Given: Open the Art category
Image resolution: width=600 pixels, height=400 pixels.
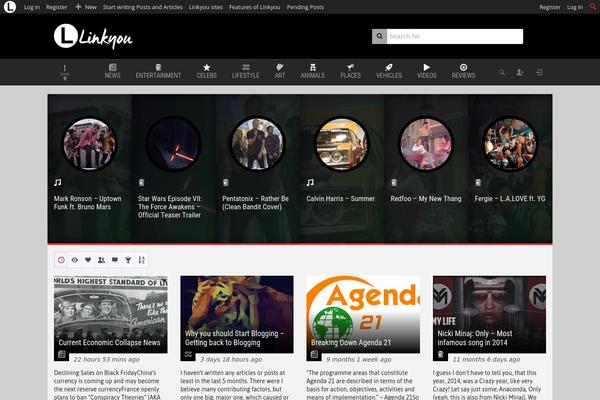Looking at the screenshot, I should click(x=280, y=72).
